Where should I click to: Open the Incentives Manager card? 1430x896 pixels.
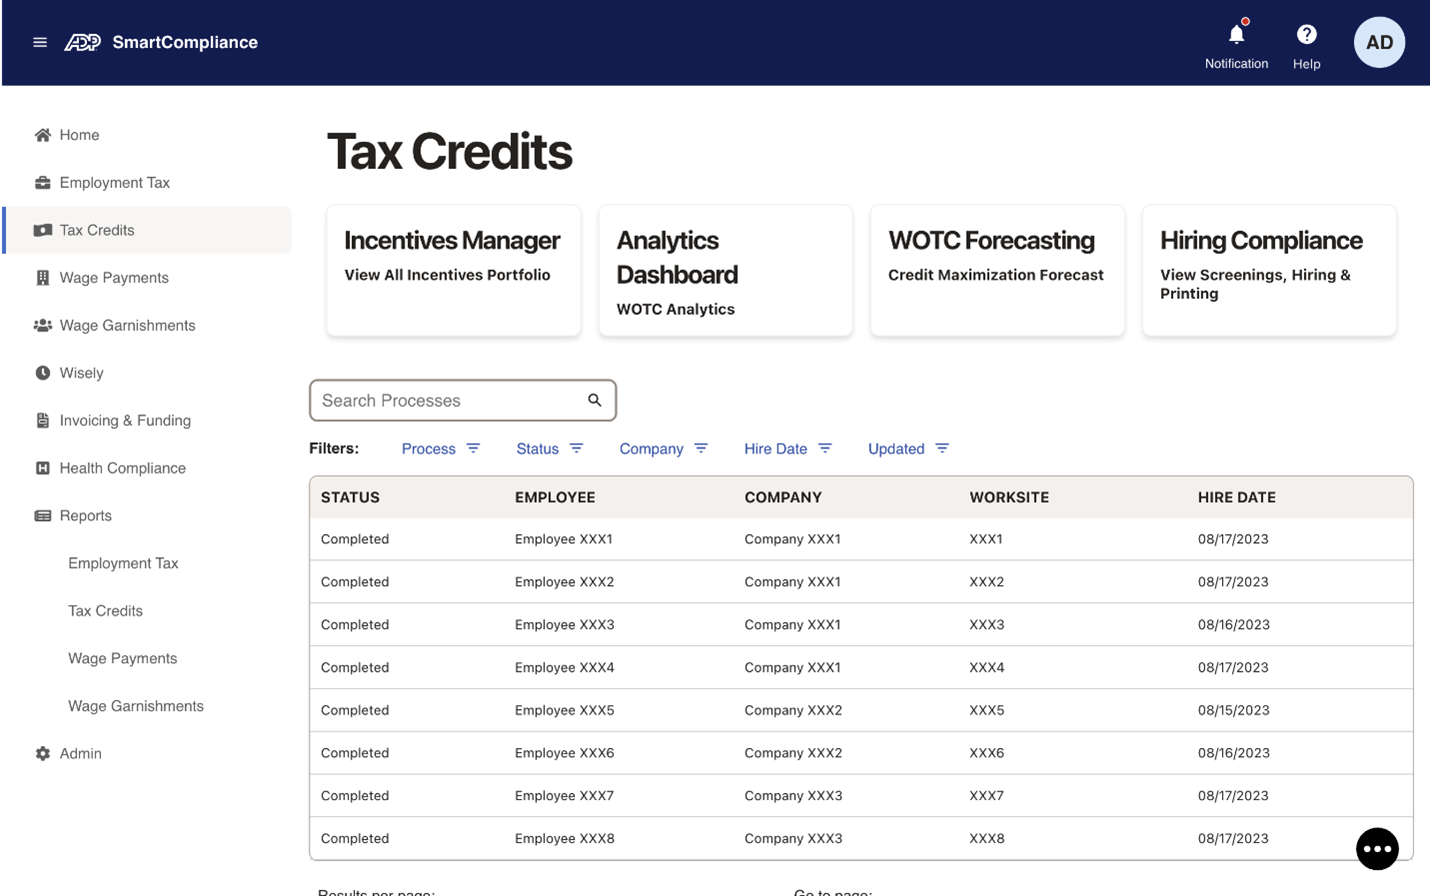coord(453,270)
